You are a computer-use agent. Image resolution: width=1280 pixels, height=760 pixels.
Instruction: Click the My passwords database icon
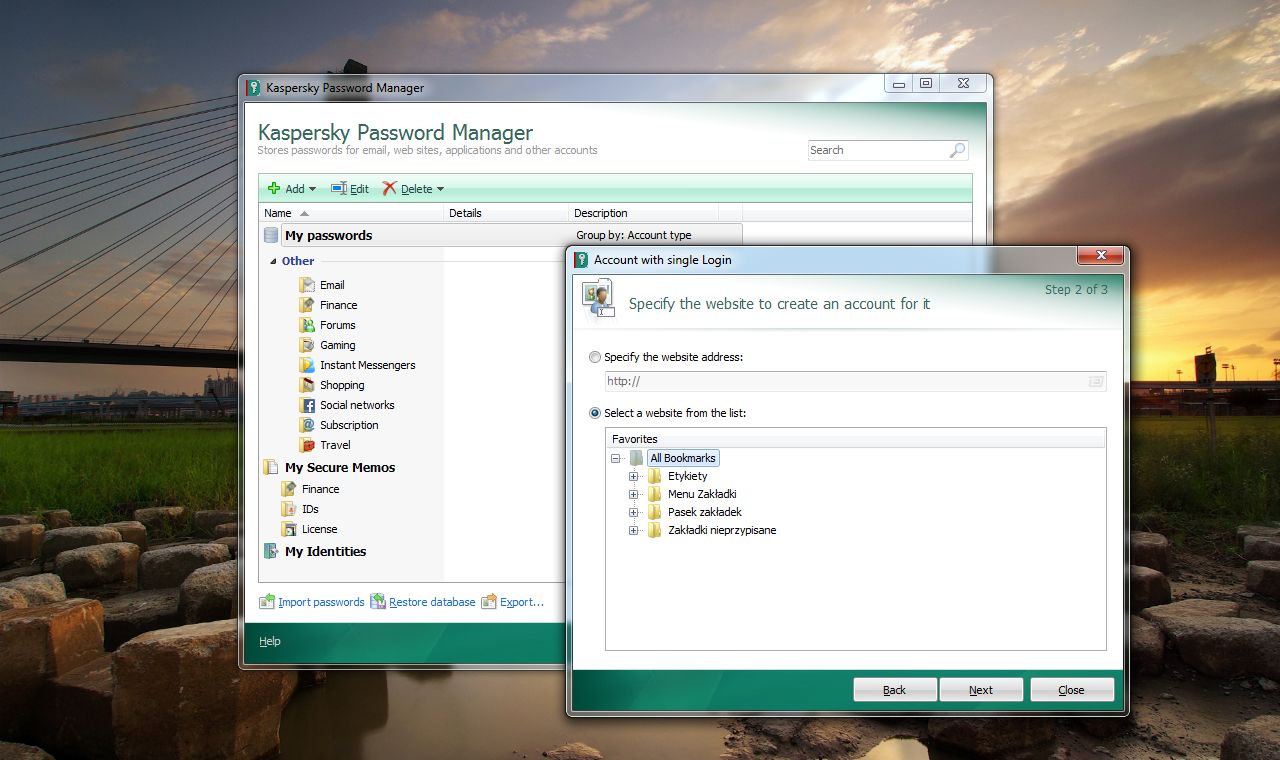(x=270, y=235)
